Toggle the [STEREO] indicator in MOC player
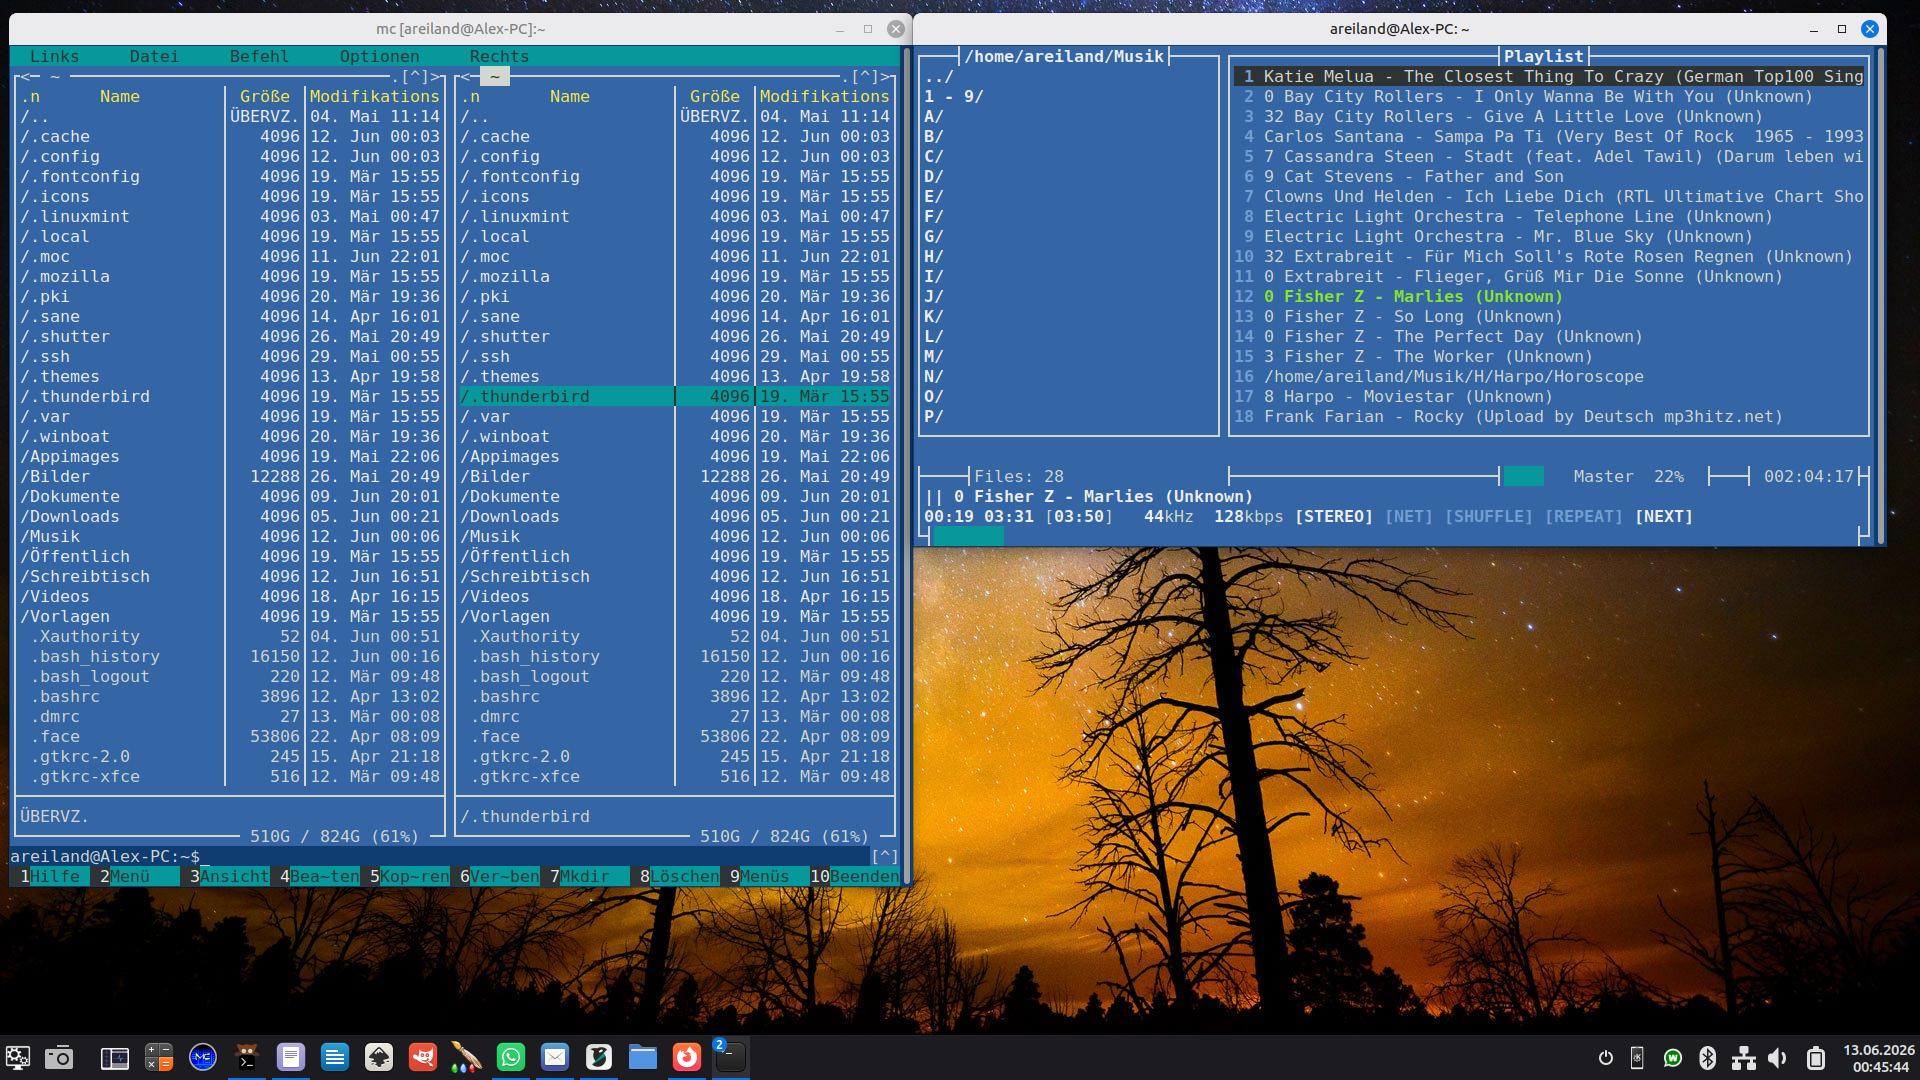The height and width of the screenshot is (1080, 1920). [1334, 517]
